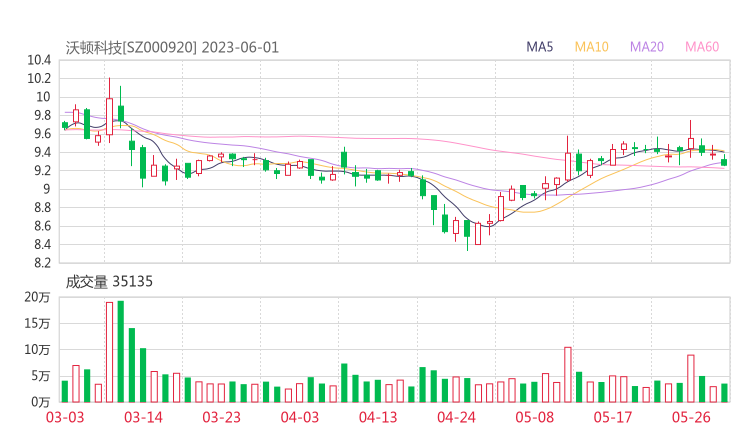Click the 10万 volume axis label

37,350
